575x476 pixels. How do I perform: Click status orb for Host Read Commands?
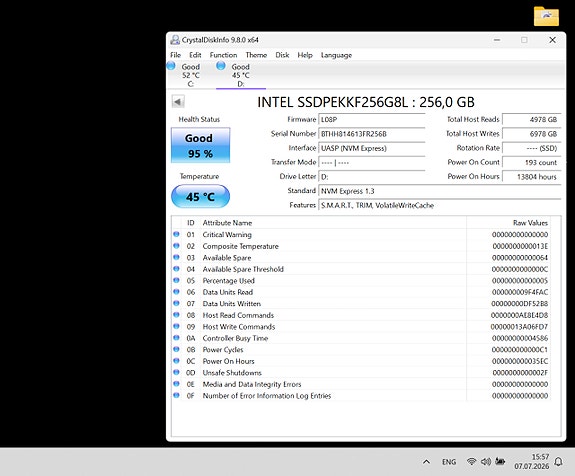[x=176, y=315]
